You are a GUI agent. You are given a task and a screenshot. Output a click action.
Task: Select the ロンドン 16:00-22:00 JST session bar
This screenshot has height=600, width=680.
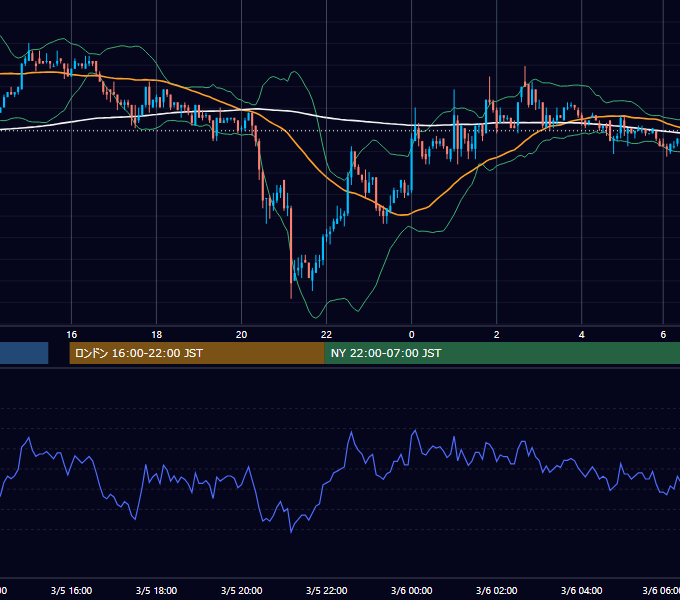click(x=197, y=353)
